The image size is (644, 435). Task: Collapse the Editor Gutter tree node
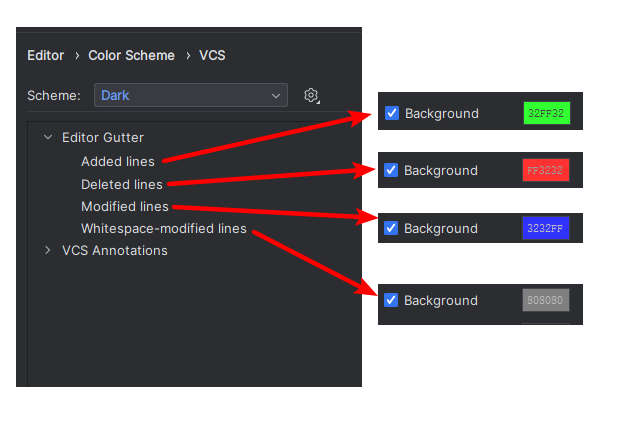tap(48, 137)
